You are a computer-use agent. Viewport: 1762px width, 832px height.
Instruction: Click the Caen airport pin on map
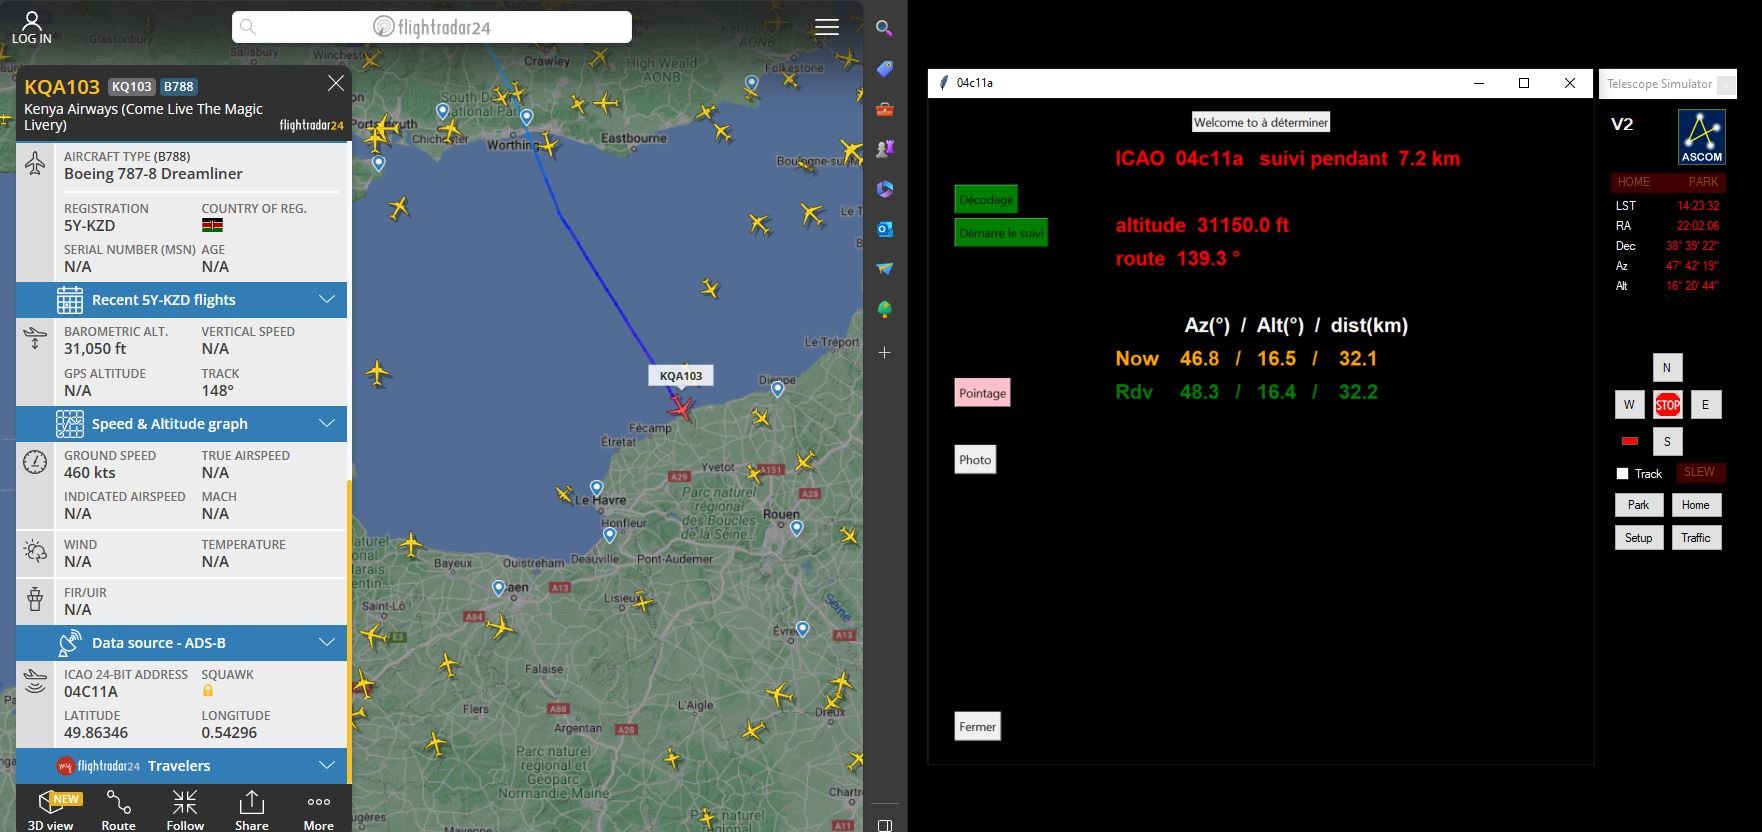coord(498,588)
